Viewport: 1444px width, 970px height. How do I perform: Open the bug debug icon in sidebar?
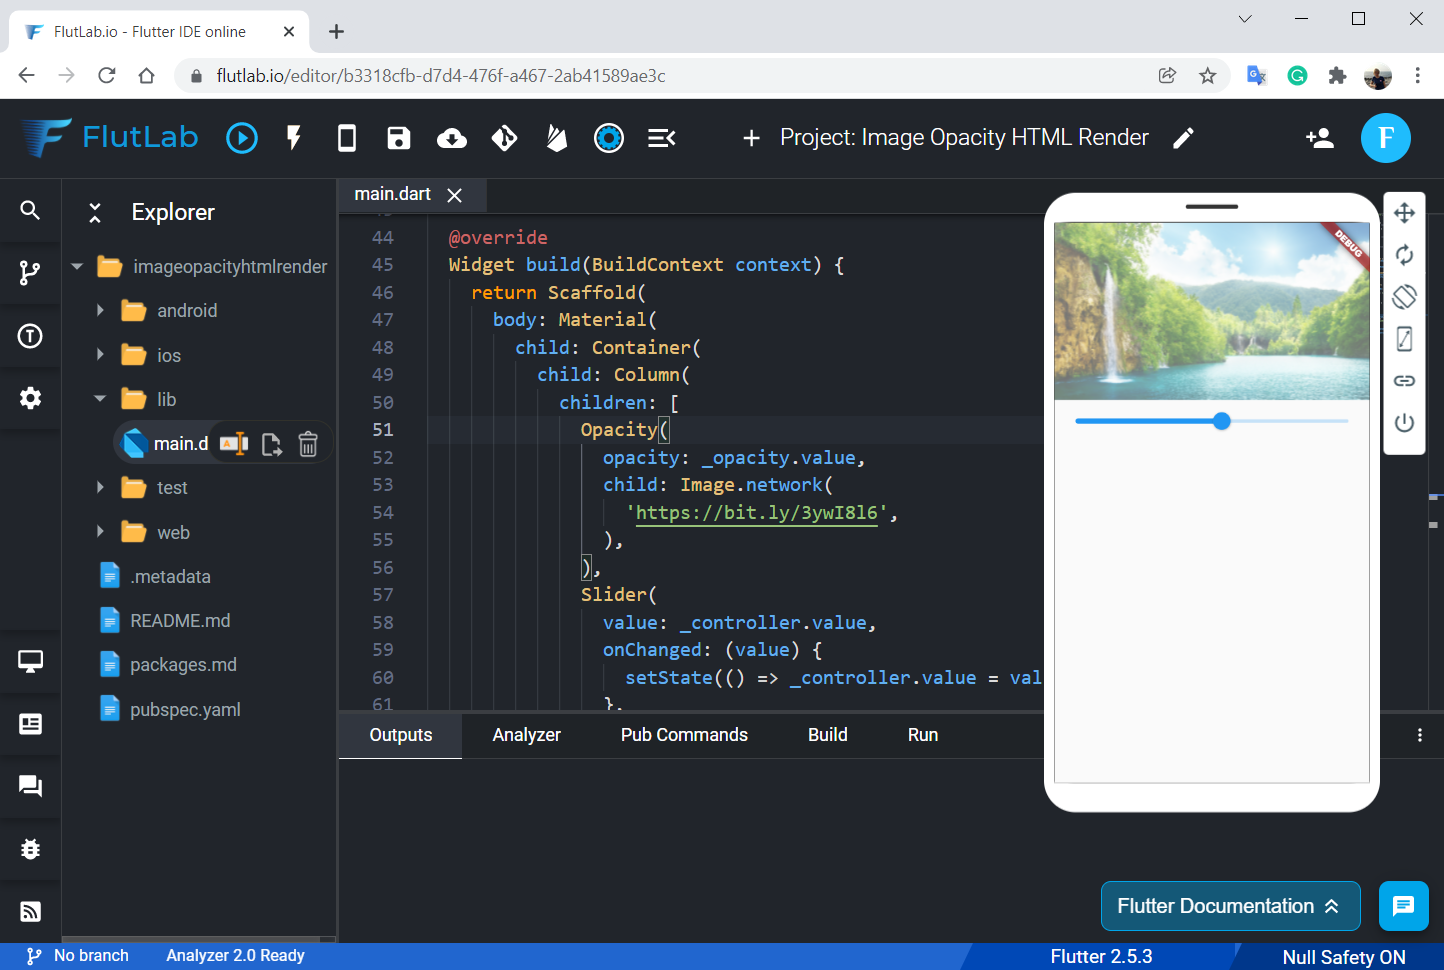click(x=30, y=849)
